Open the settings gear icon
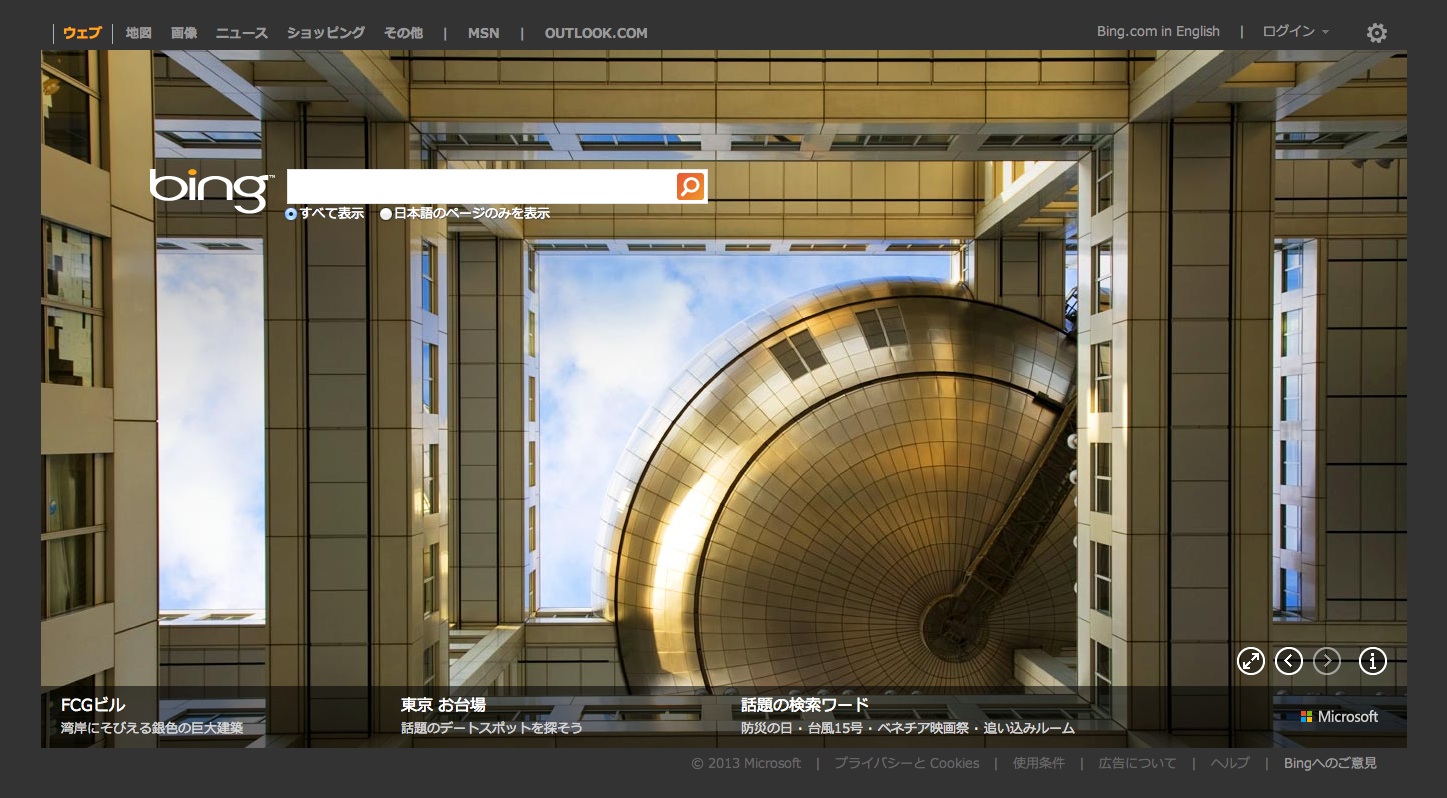This screenshot has height=798, width=1447. (1377, 33)
